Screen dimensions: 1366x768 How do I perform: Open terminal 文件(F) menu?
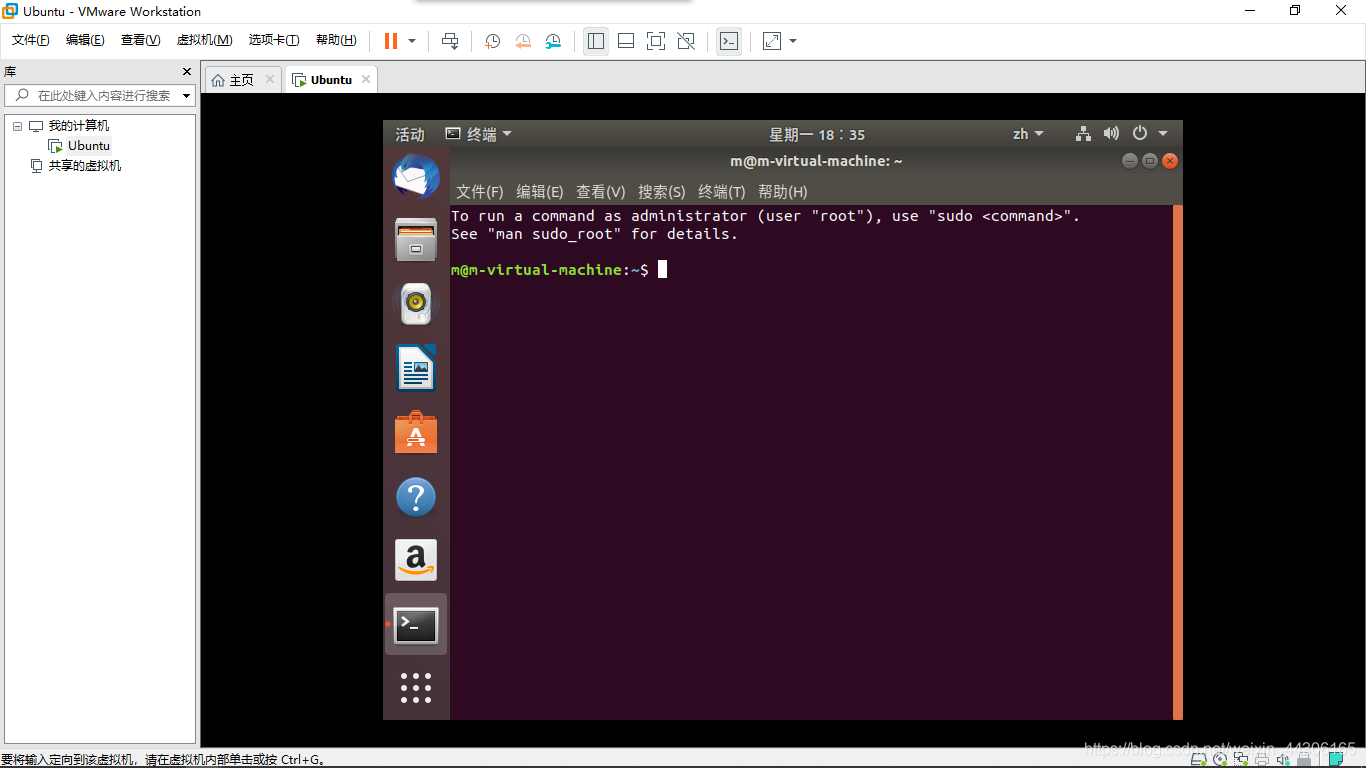(x=480, y=192)
